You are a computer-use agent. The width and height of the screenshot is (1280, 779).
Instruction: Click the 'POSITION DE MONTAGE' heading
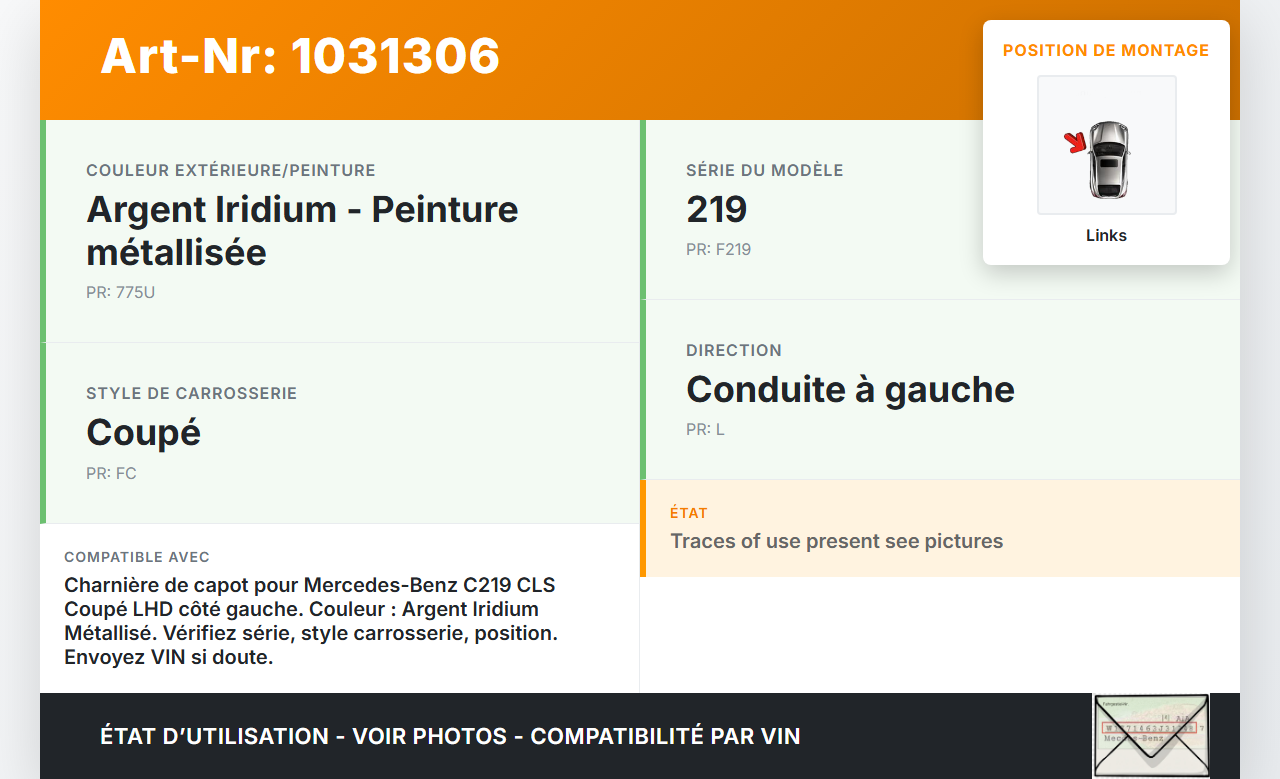[x=1106, y=50]
